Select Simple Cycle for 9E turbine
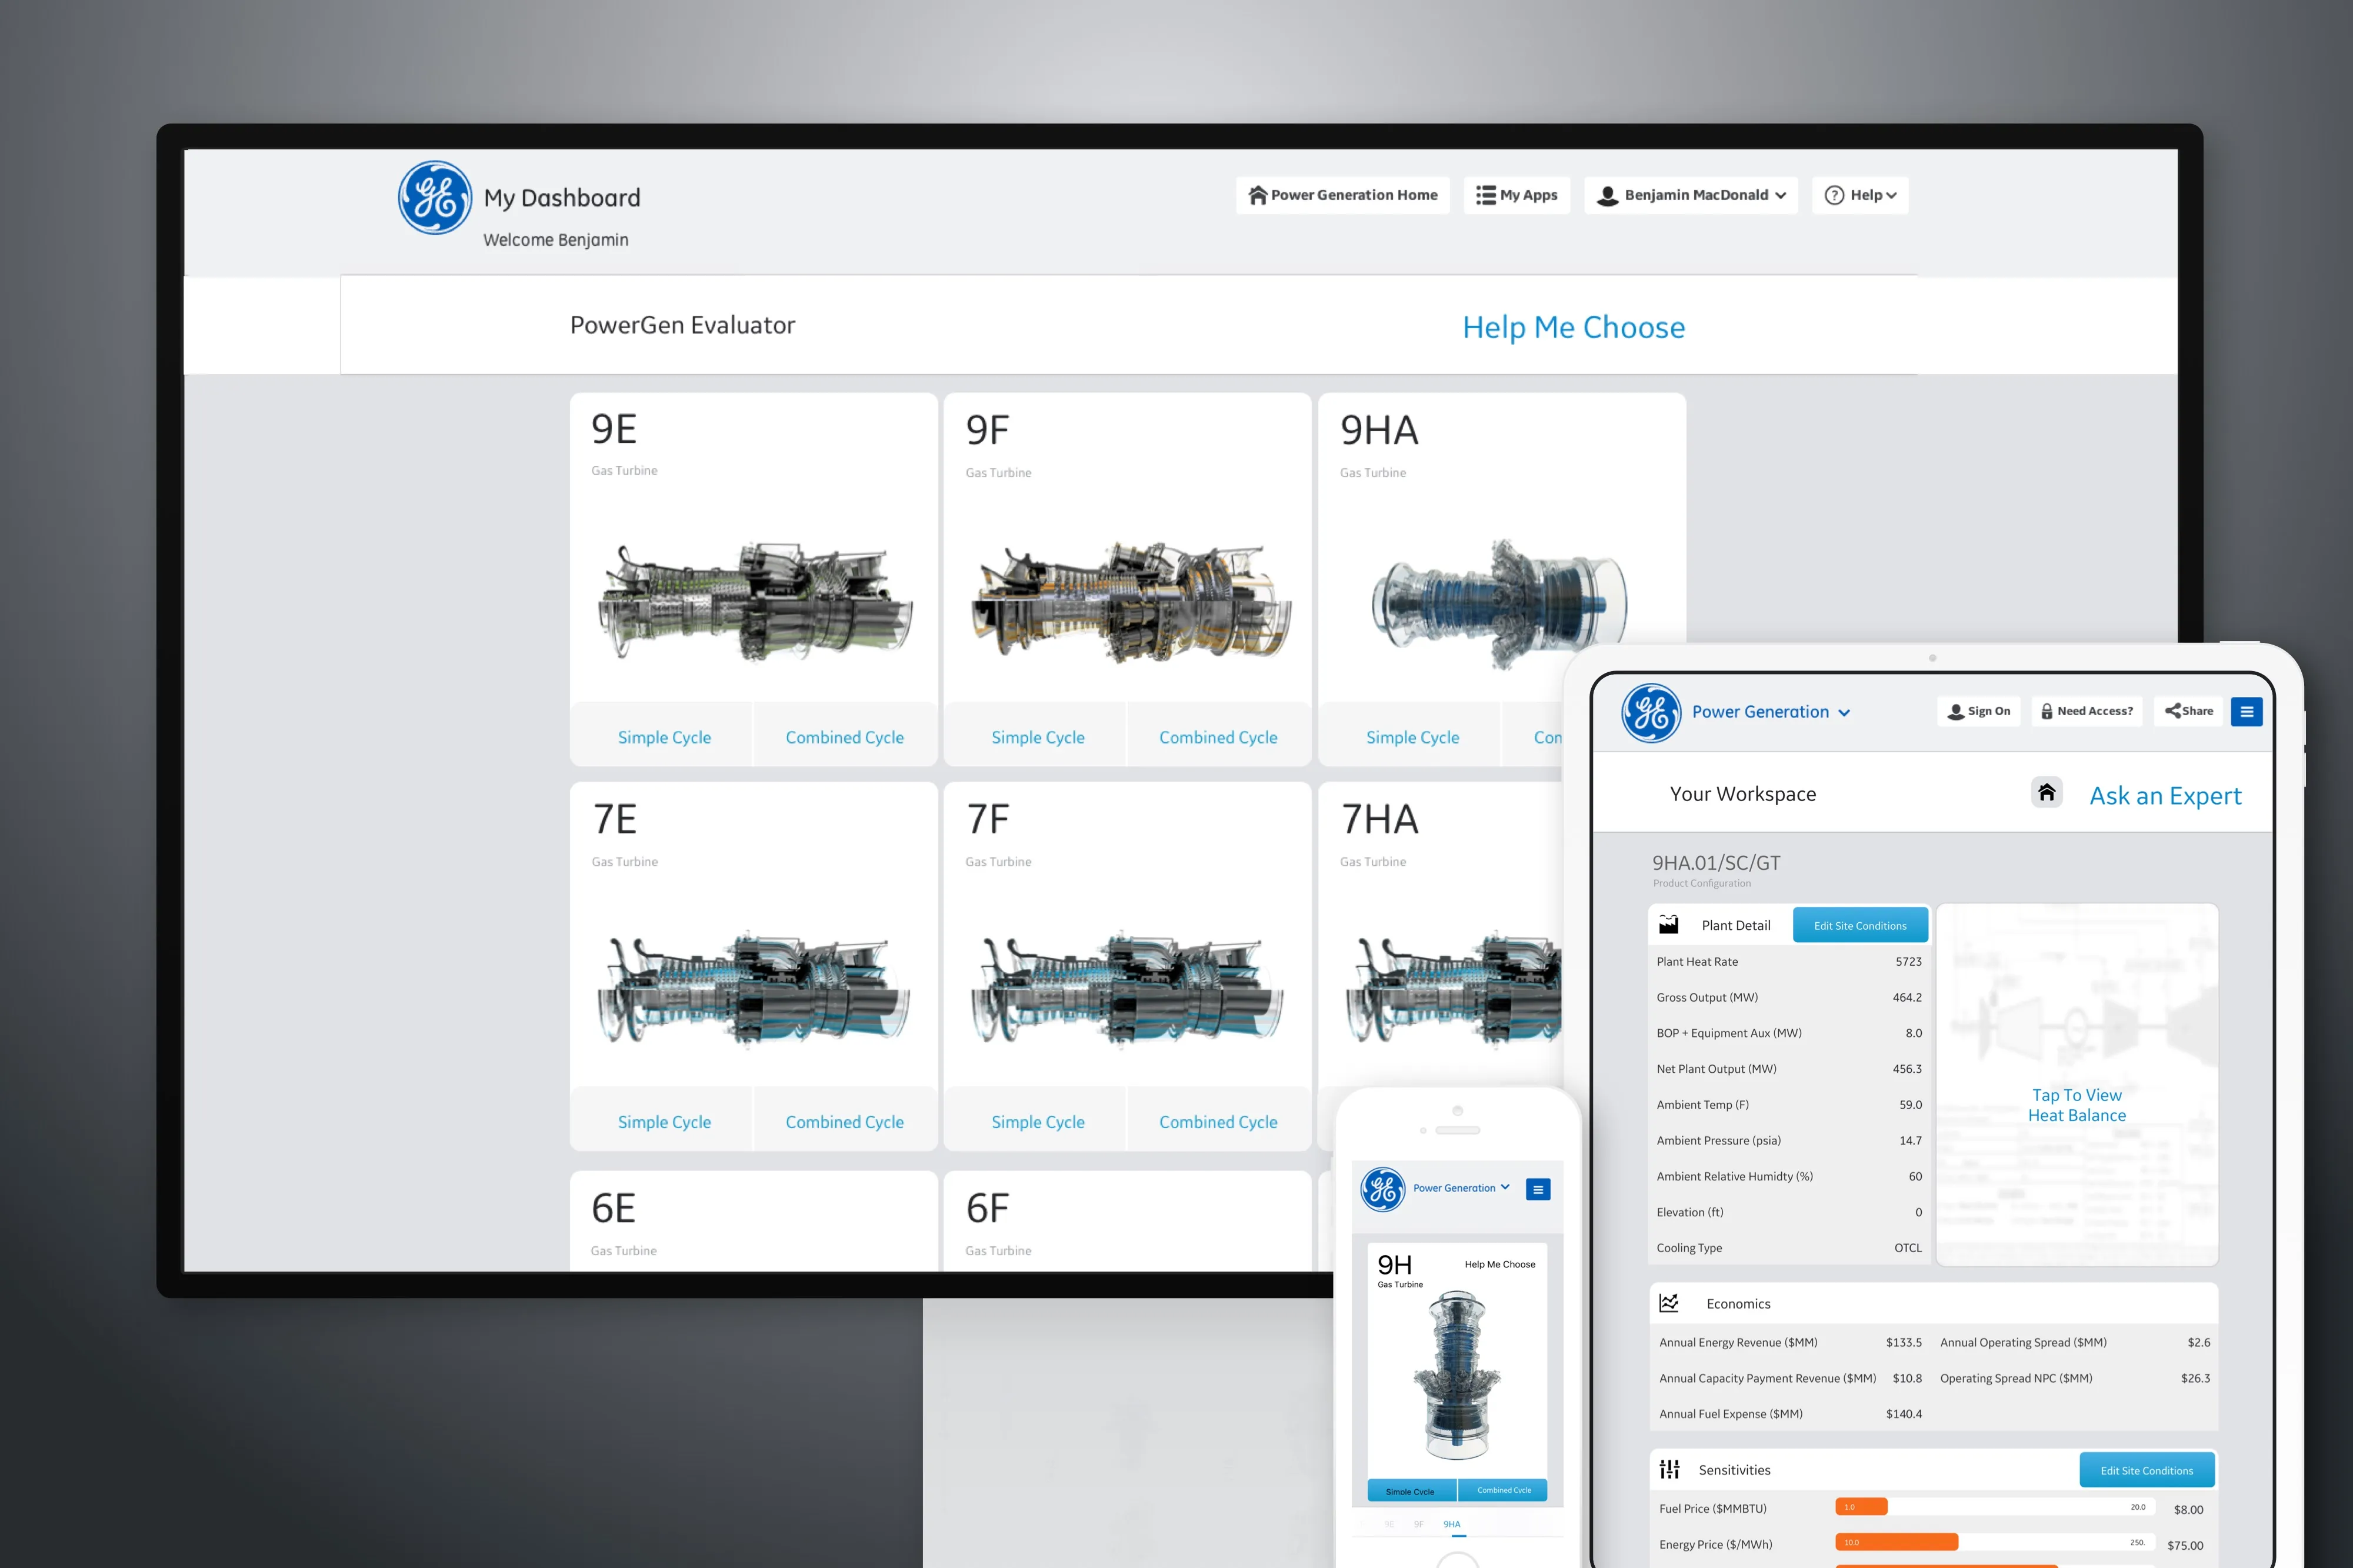Viewport: 2353px width, 1568px height. (664, 737)
